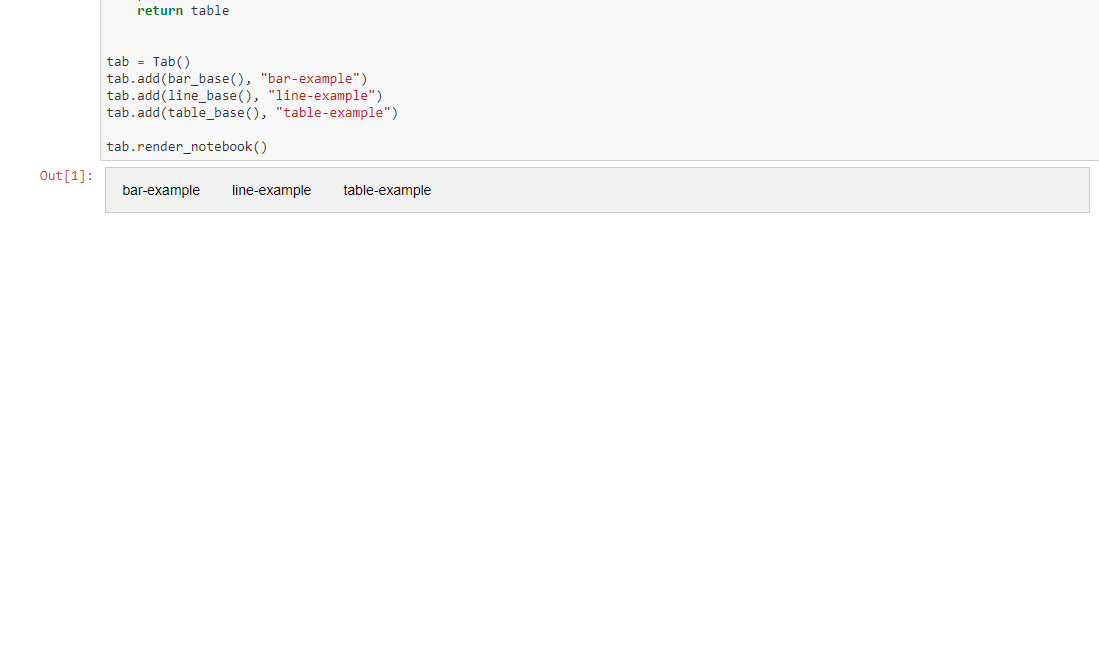The height and width of the screenshot is (671, 1099).
Task: Click the blank area below the output
Action: [550, 400]
